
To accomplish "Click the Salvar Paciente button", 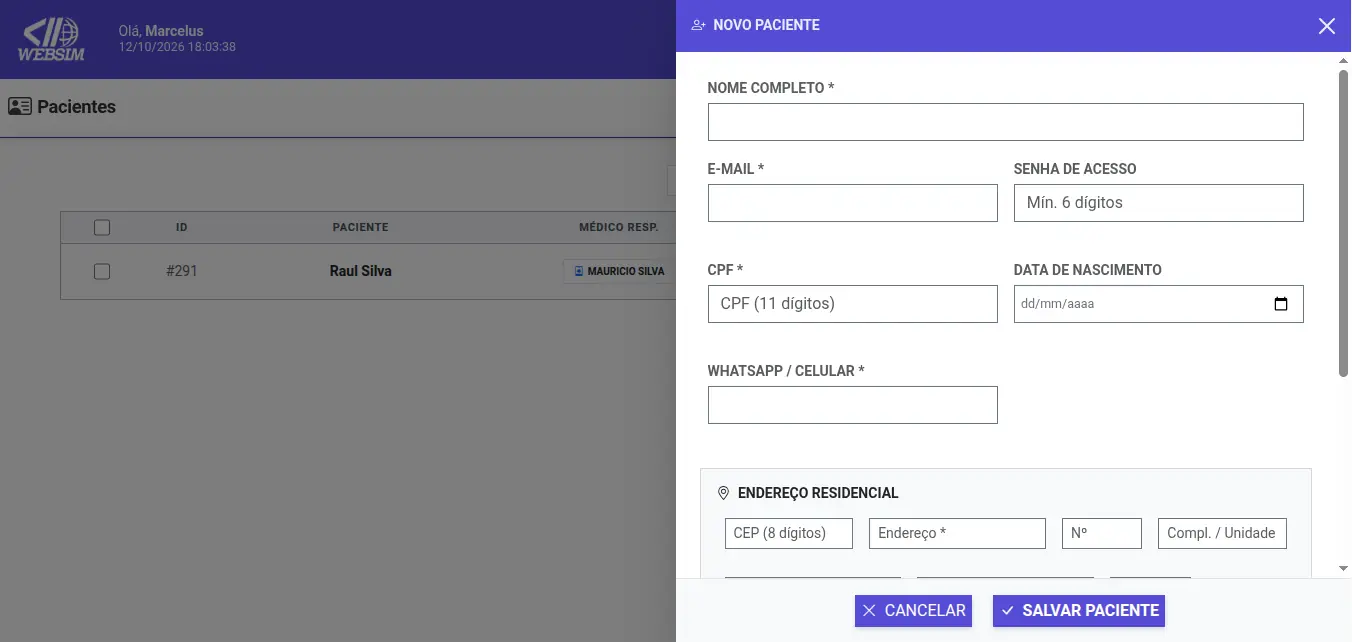I will (1079, 611).
